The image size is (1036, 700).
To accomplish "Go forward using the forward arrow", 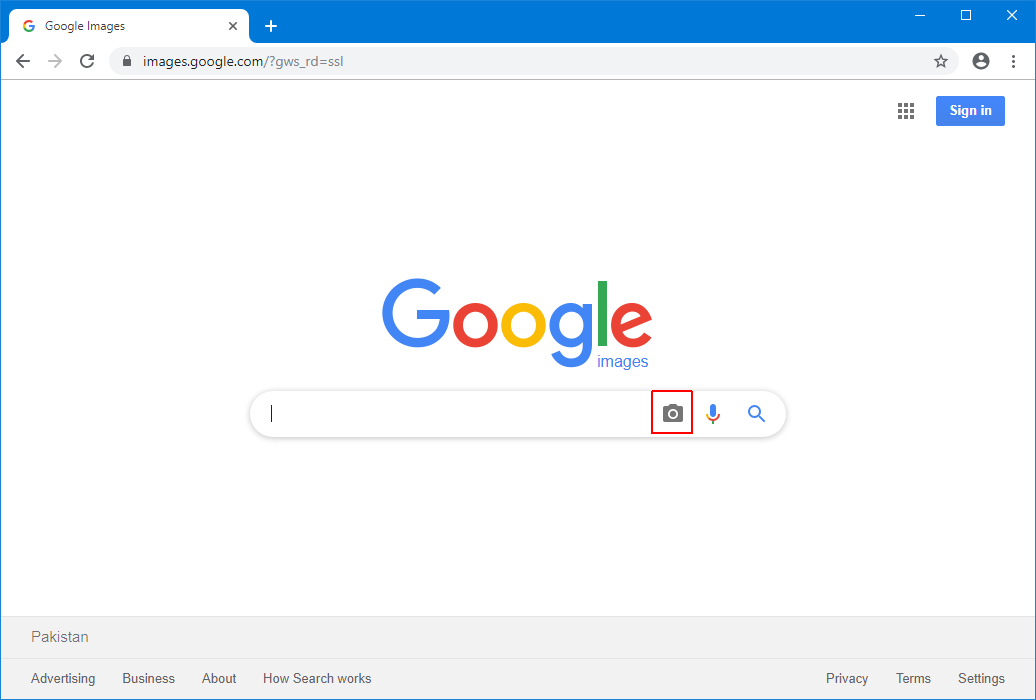I will point(56,61).
